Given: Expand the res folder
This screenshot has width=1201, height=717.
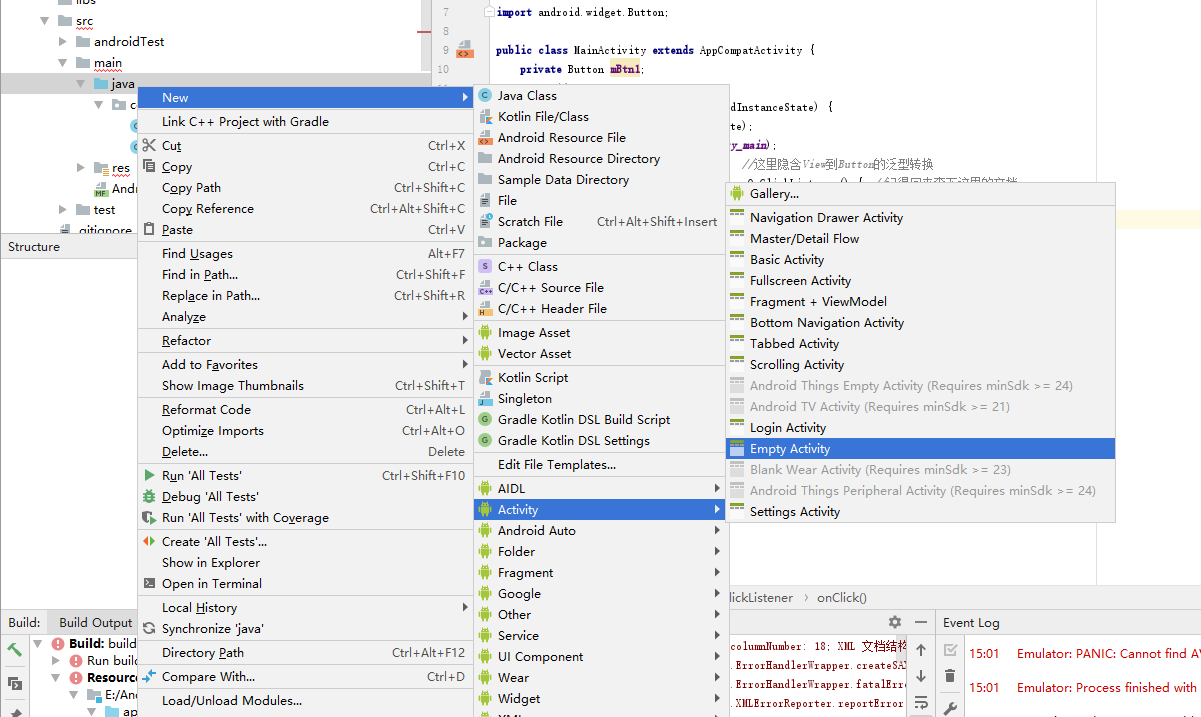Looking at the screenshot, I should click(80, 168).
